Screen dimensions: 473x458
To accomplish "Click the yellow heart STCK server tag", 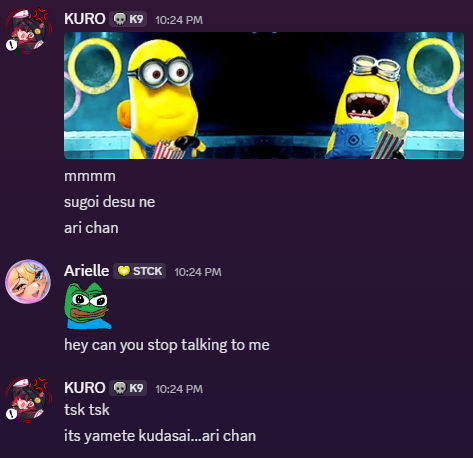I will coord(139,271).
